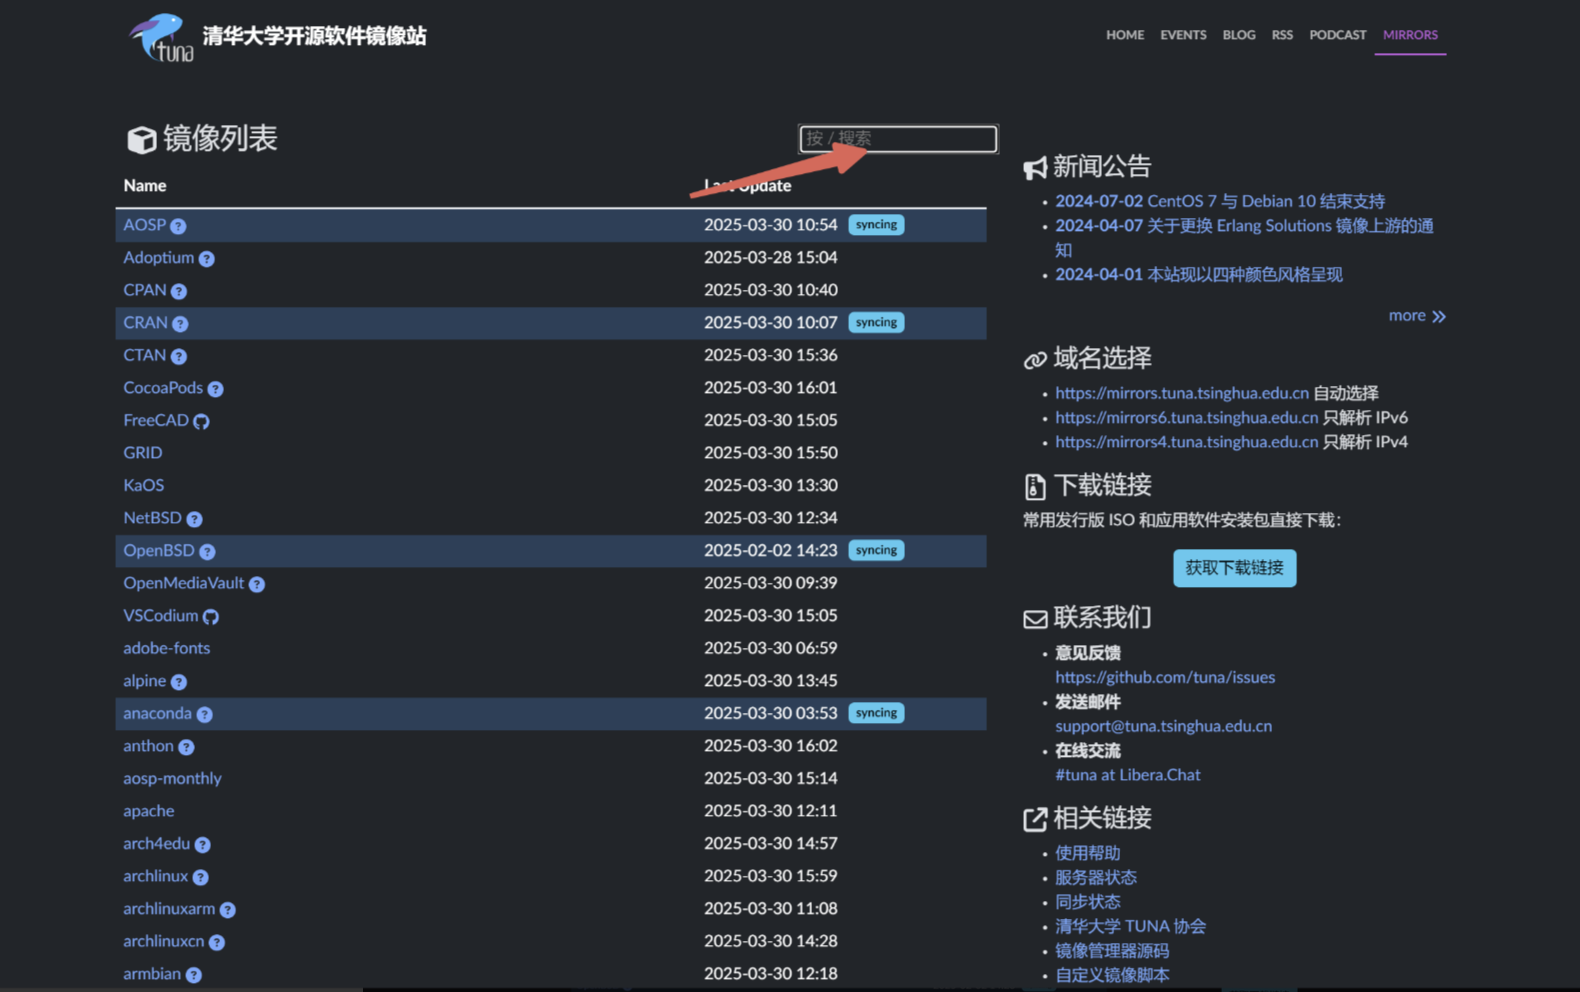Viewport: 1580px width, 992px height.
Task: Open the 使用帮助 related link
Action: pyautogui.click(x=1087, y=853)
